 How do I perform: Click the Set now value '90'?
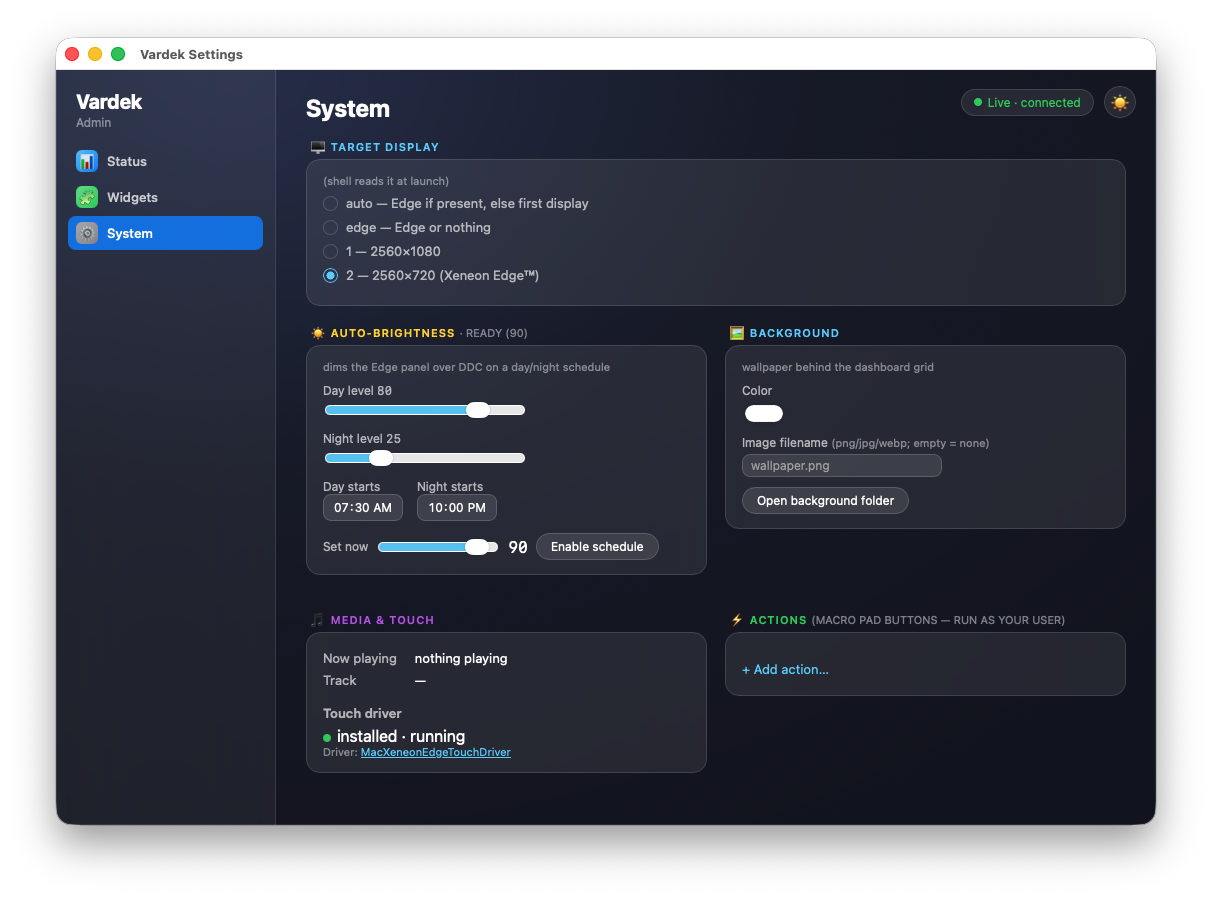(x=518, y=547)
